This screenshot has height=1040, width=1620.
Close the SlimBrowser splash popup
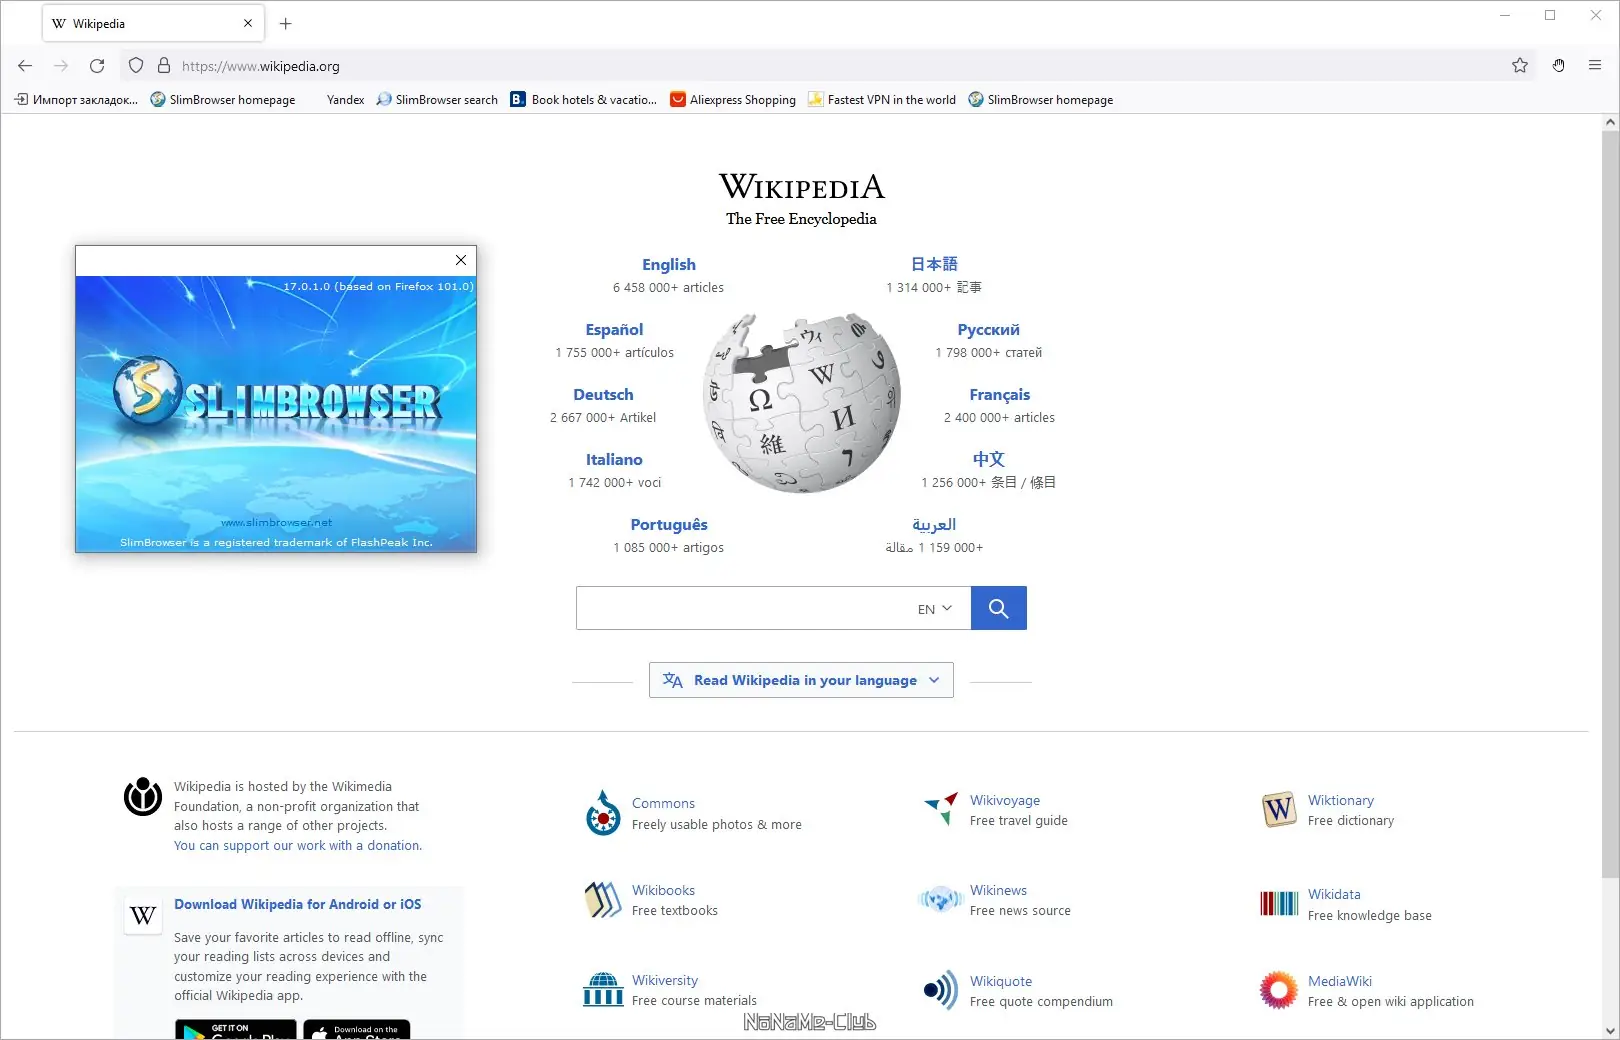(461, 260)
